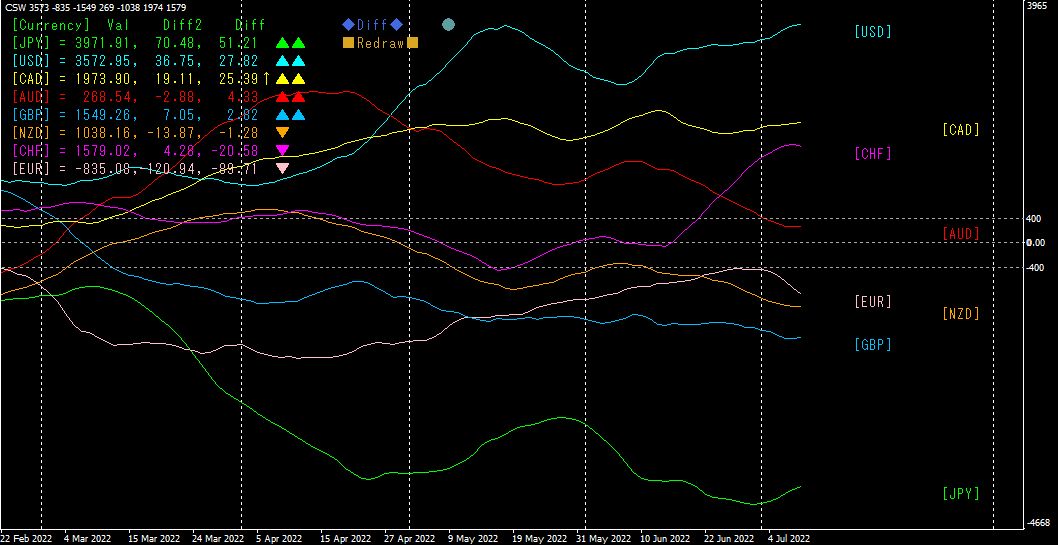Click the JPY Diff2 value 70.48
The image size is (1058, 545).
pyautogui.click(x=177, y=43)
